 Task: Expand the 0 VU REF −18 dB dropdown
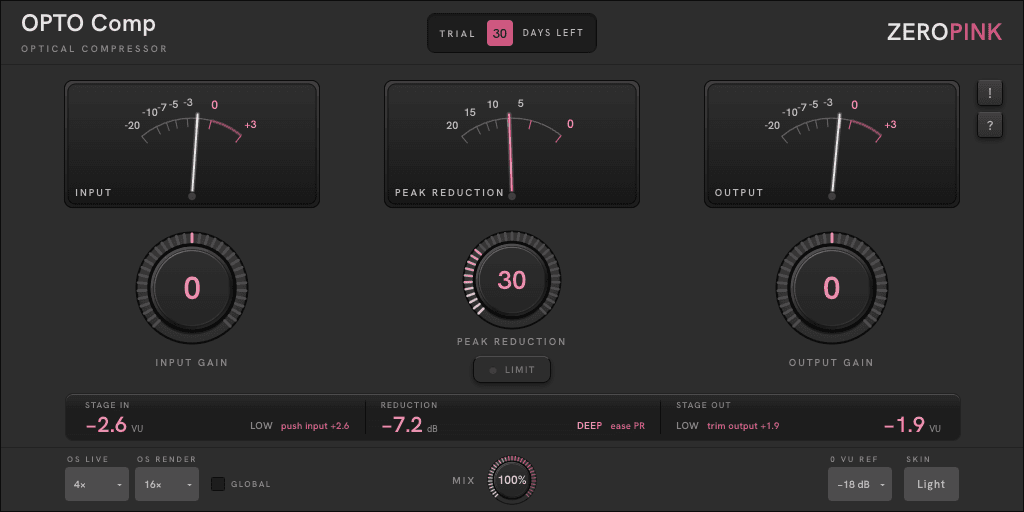click(859, 484)
